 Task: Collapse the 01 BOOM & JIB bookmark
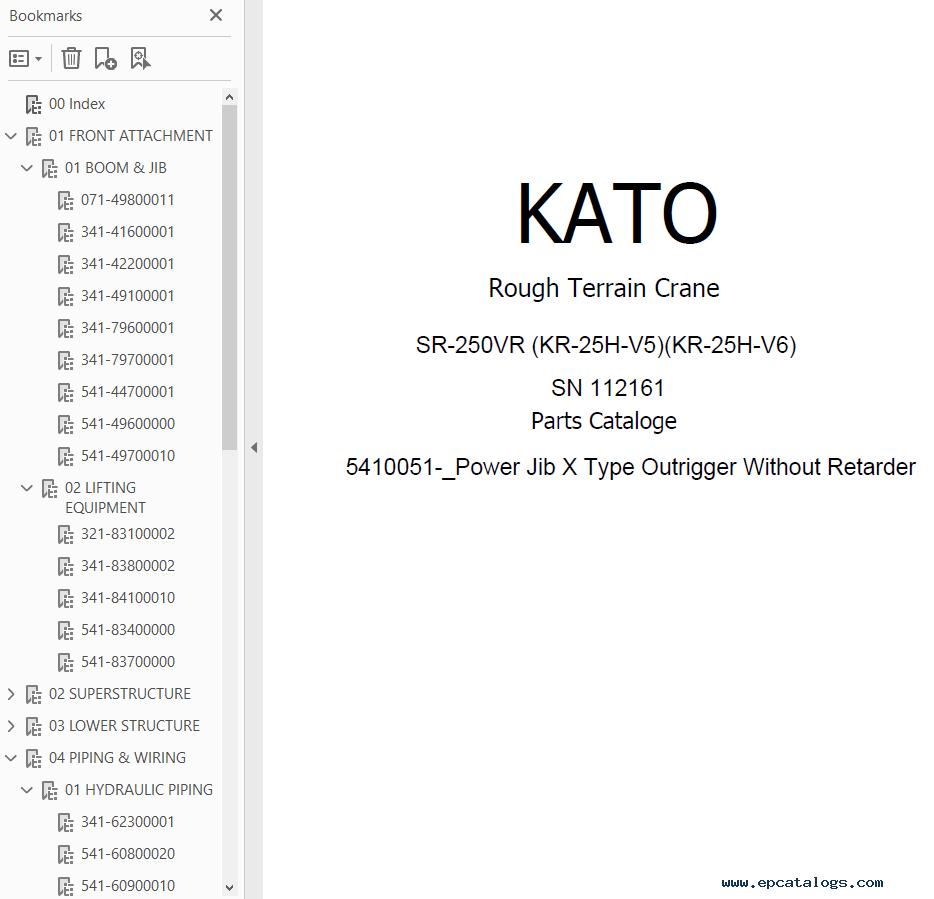point(27,168)
